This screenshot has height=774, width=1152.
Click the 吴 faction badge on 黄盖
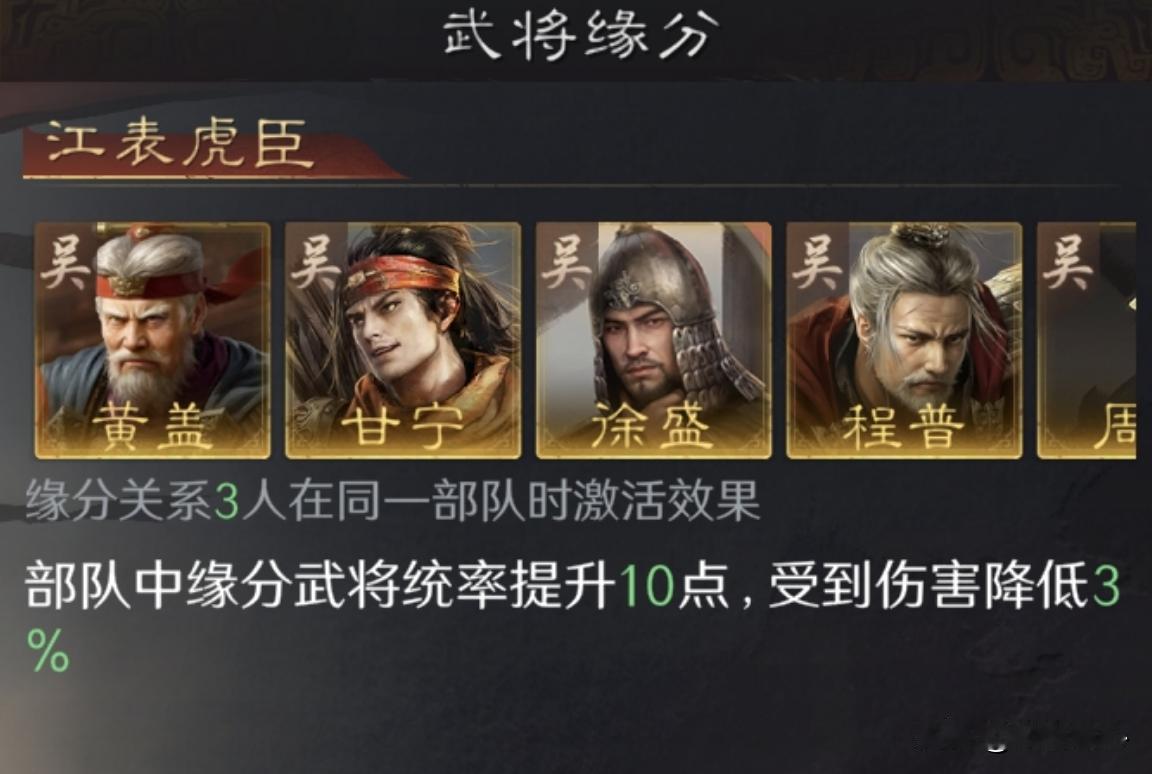point(65,264)
